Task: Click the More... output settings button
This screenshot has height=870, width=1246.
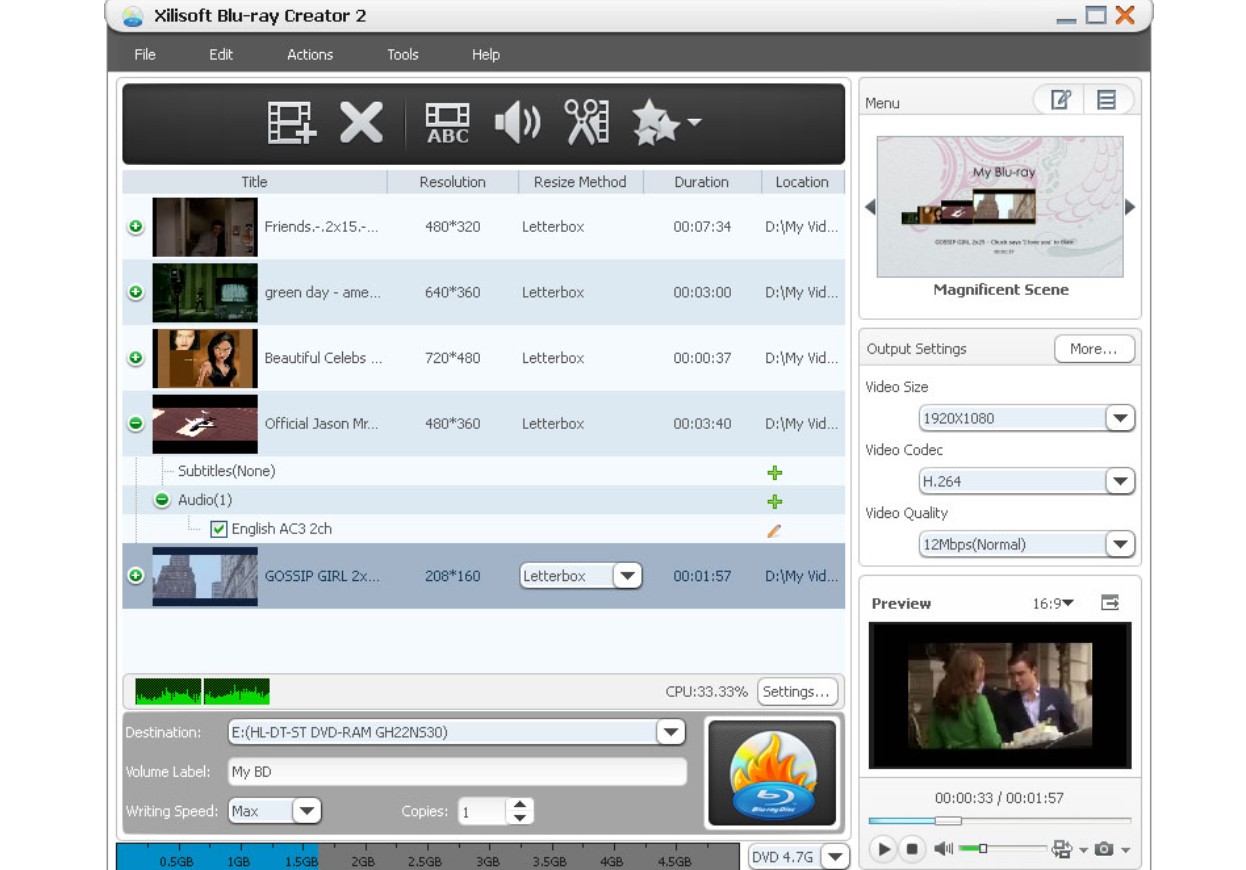Action: point(1095,348)
